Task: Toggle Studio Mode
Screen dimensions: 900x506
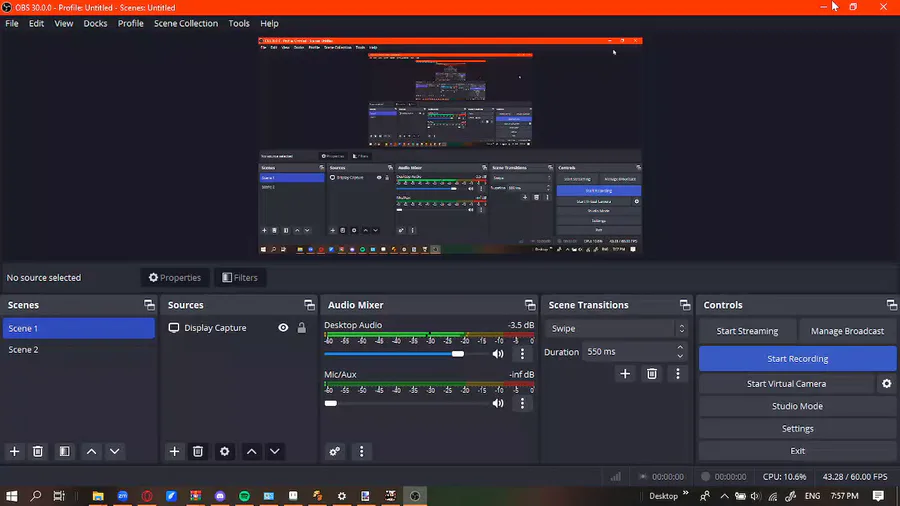Action: coord(797,406)
